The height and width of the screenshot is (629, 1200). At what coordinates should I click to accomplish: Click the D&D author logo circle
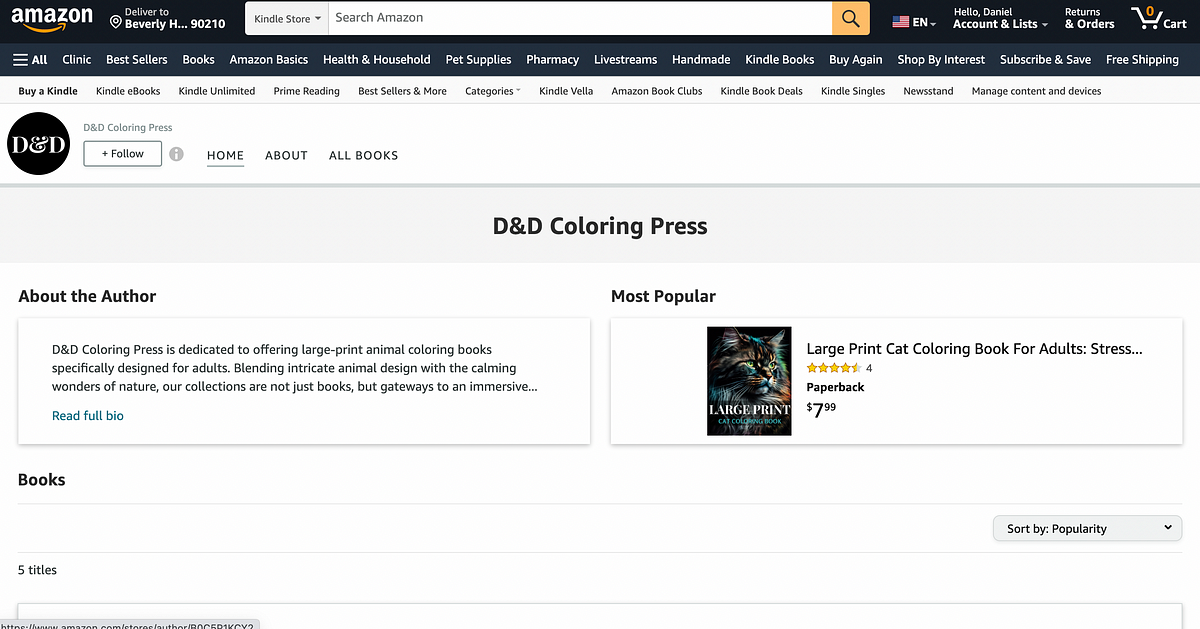coord(38,144)
